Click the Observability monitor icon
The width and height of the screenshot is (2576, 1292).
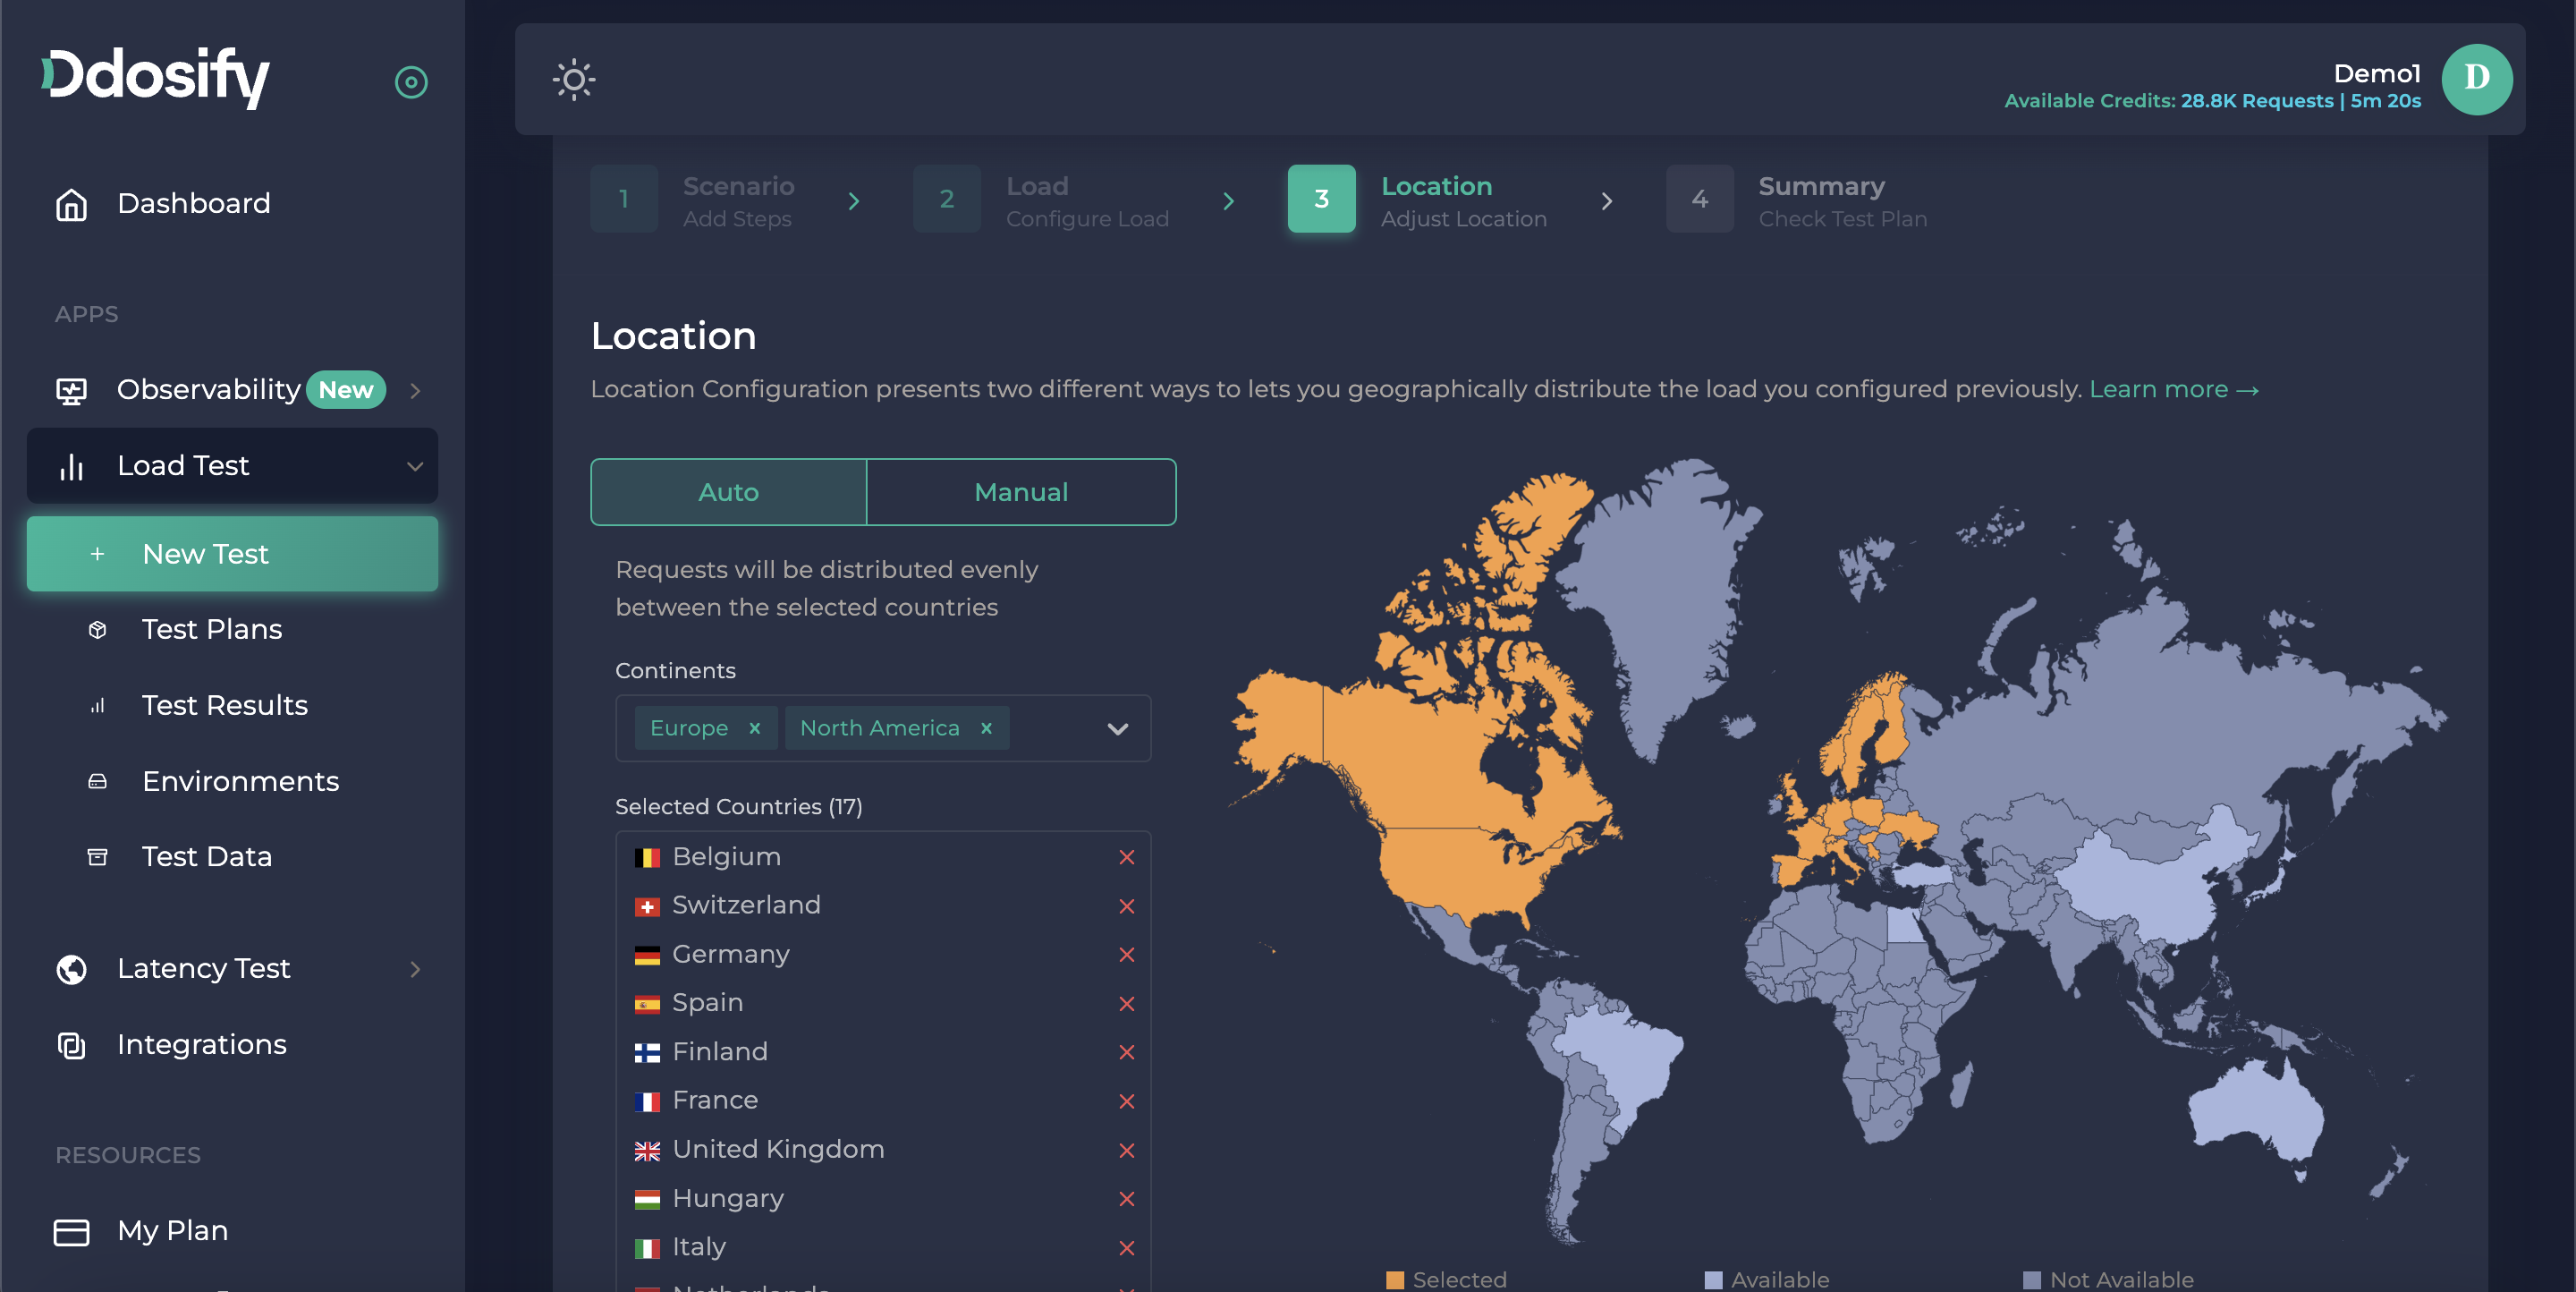[x=71, y=390]
